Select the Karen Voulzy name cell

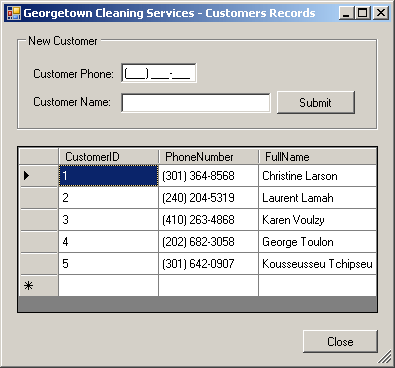[x=317, y=220]
